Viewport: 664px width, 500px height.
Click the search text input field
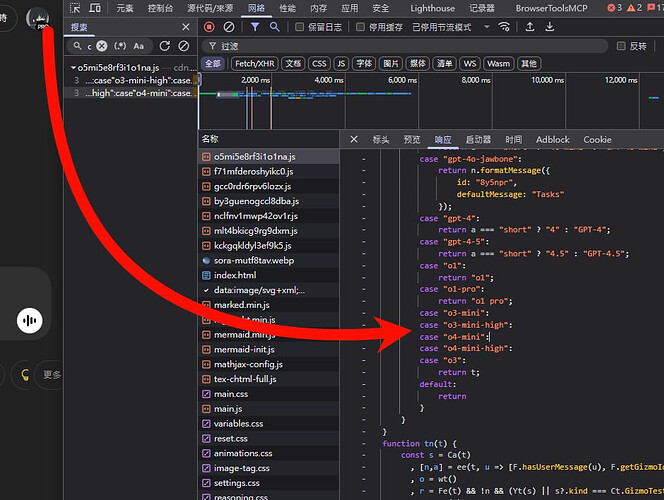point(89,46)
